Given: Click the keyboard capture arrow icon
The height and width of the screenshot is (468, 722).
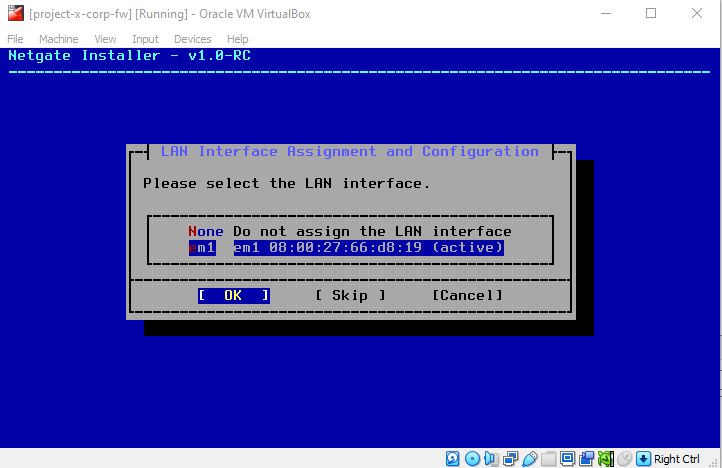Looking at the screenshot, I should [643, 459].
